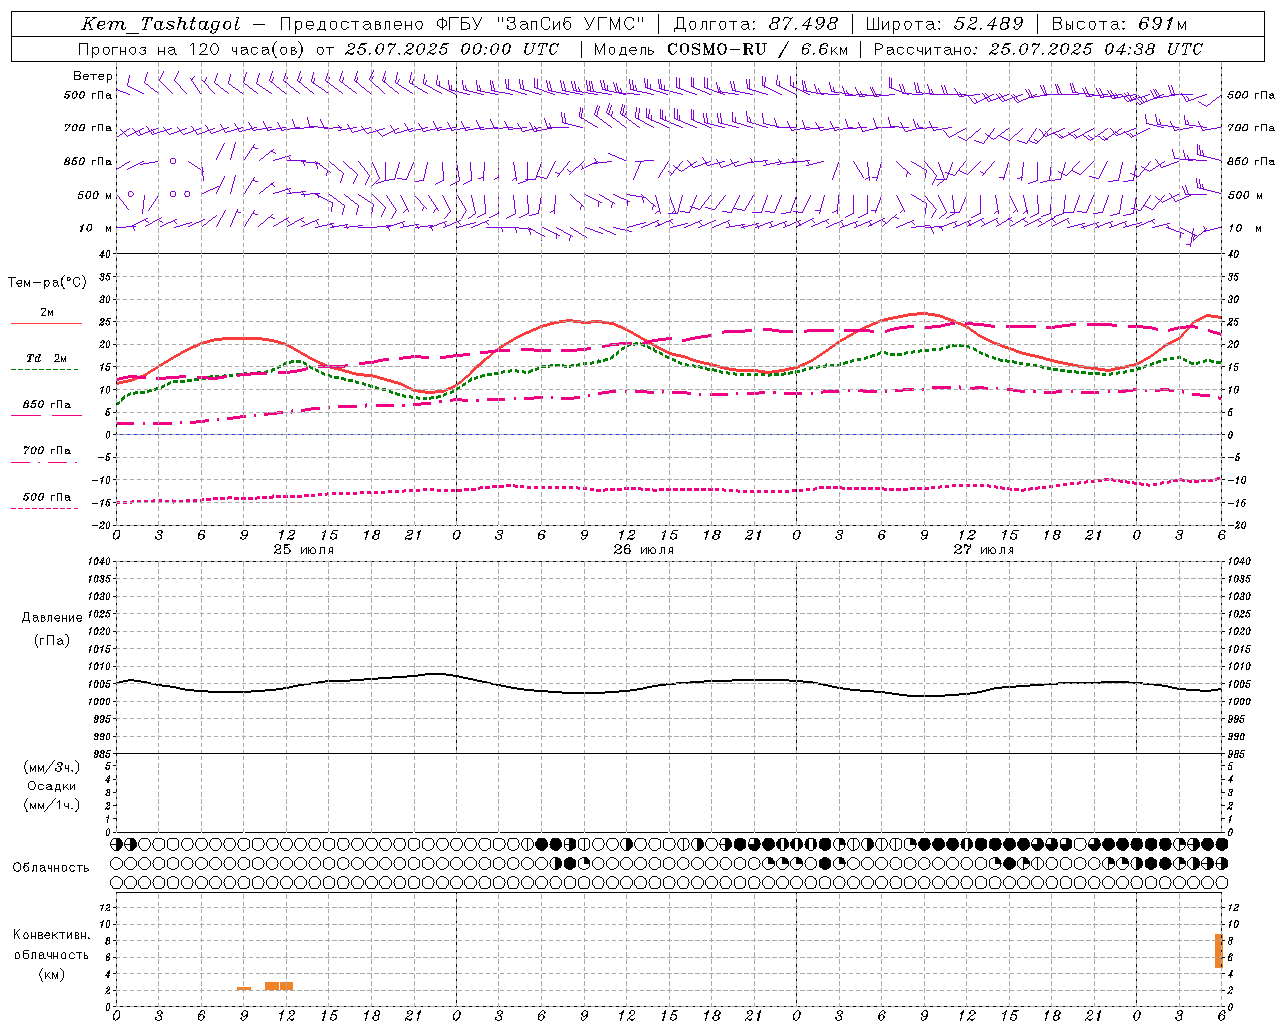Screen dimensions: 1280x1024
Task: Select the longitude value 87.498
Action: [x=803, y=24]
